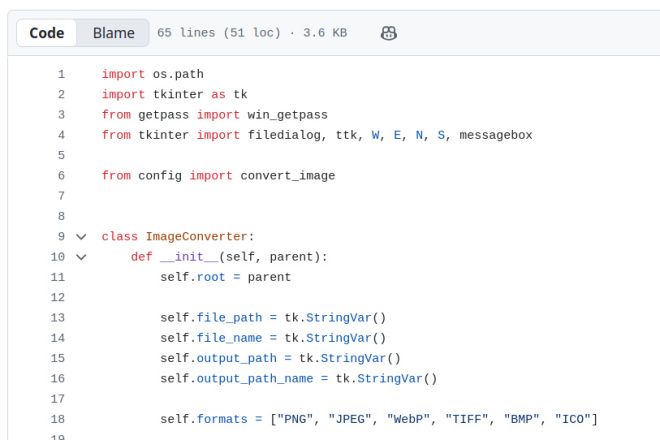Click 'parent' value on line 11
Image resolution: width=660 pixels, height=440 pixels.
269,277
